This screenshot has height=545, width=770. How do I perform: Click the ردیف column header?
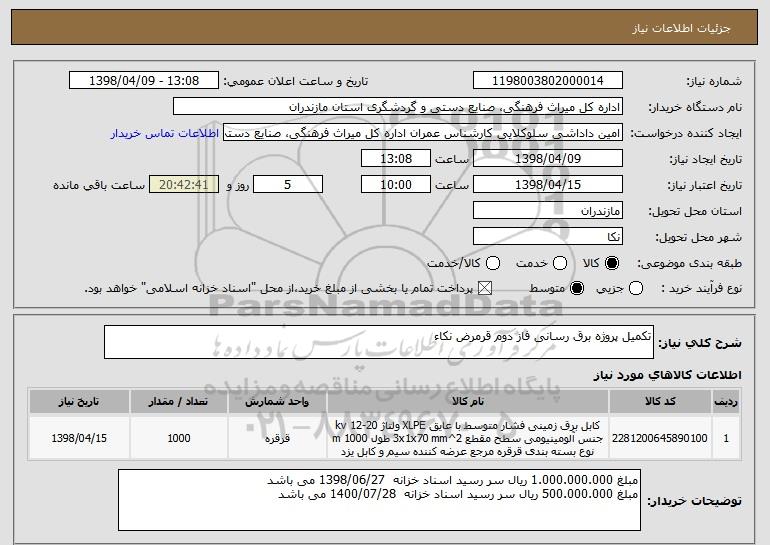[726, 402]
